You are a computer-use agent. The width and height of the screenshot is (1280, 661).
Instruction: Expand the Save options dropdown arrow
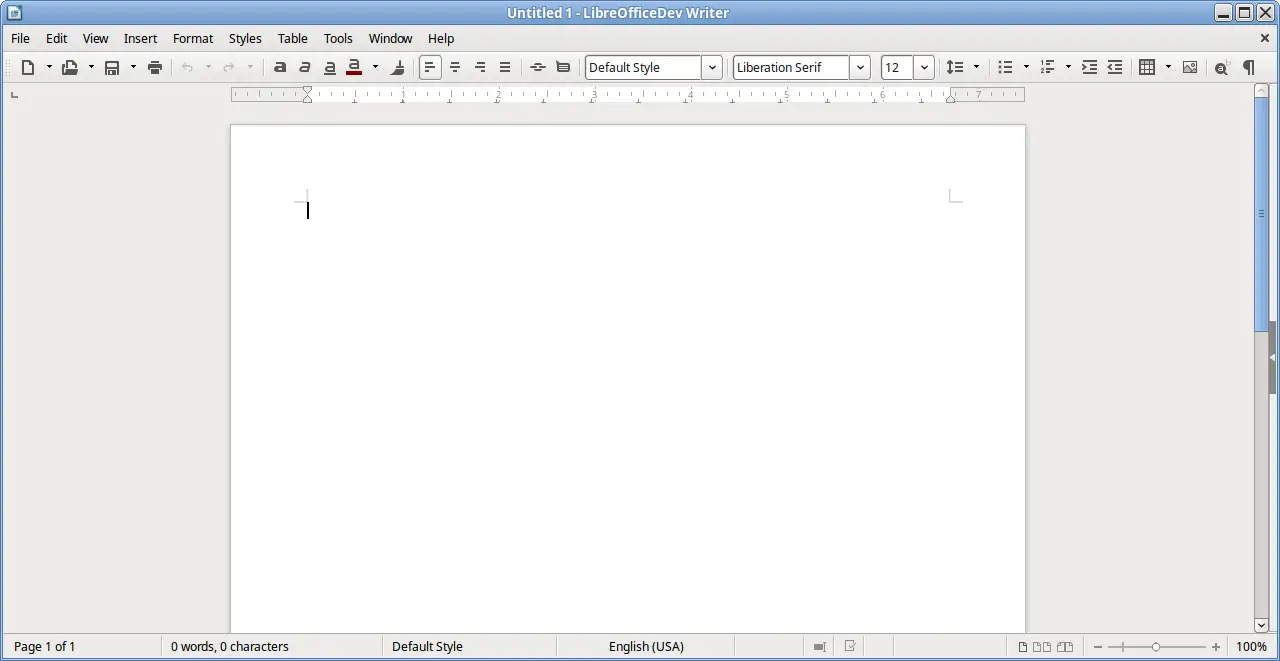point(133,67)
